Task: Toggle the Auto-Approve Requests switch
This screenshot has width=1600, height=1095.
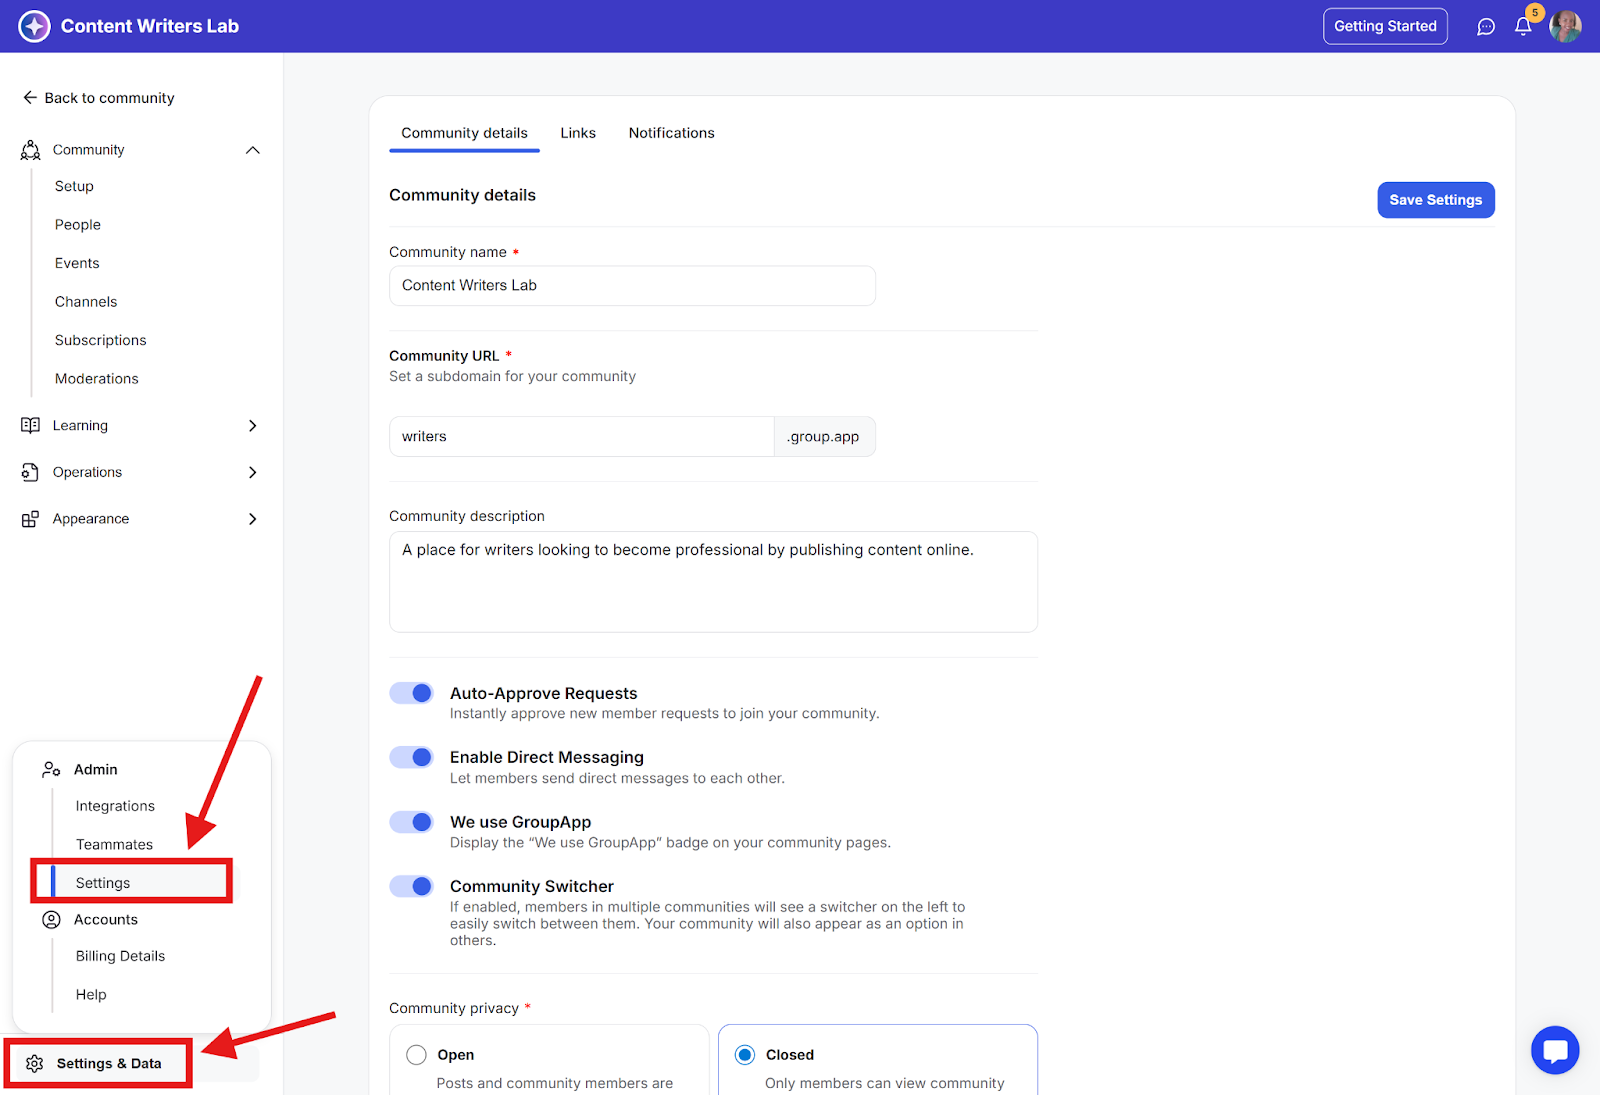Action: (411, 693)
